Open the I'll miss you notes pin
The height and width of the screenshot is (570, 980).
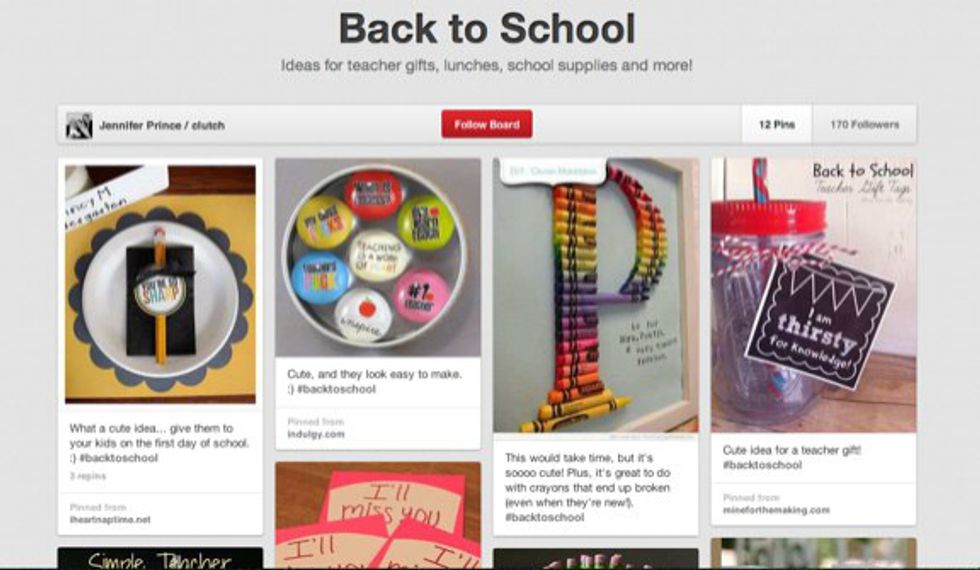click(x=378, y=514)
